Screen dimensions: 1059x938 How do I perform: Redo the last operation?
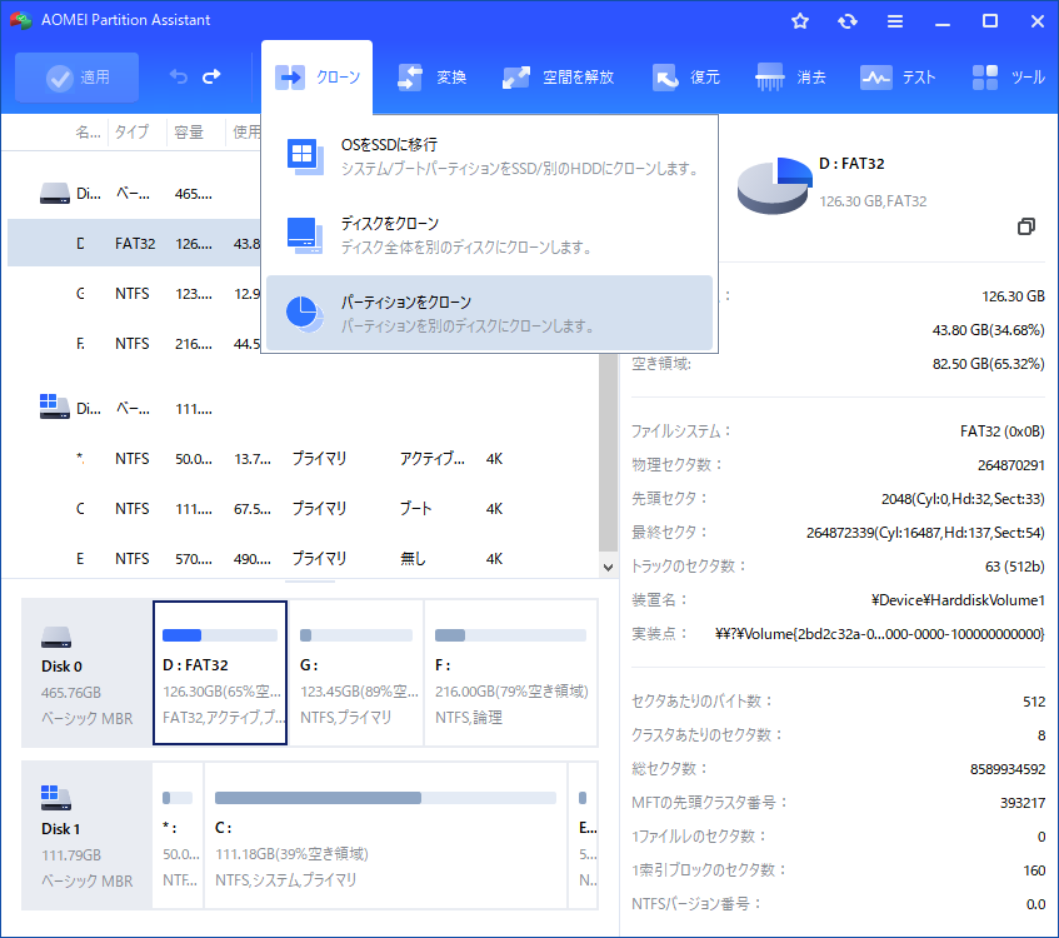(211, 77)
